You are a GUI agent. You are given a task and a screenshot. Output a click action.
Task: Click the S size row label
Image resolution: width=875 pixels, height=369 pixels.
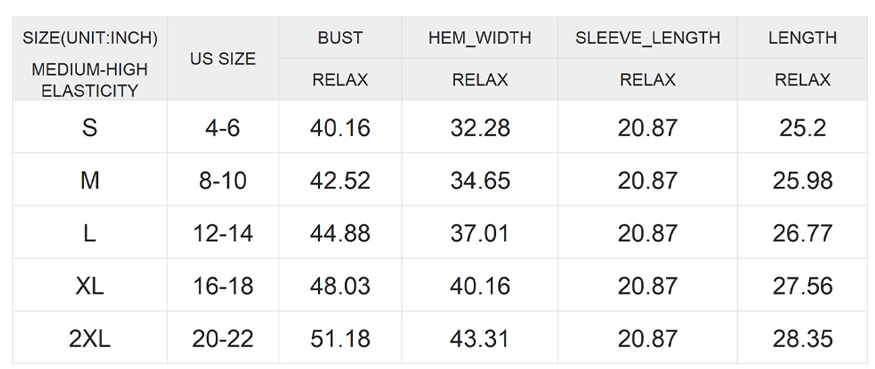[x=89, y=128]
